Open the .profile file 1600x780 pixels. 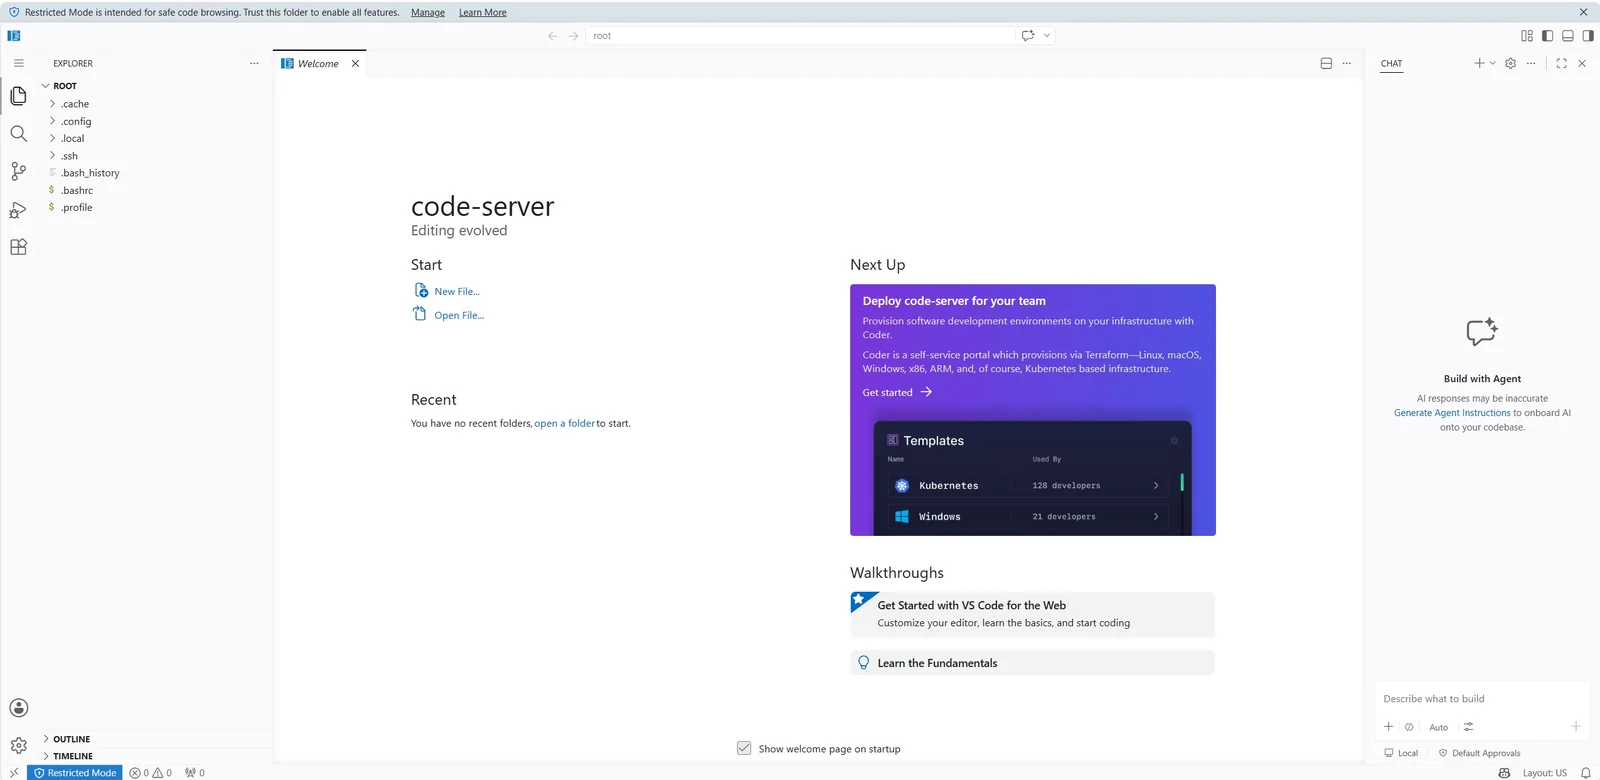[155, 207]
